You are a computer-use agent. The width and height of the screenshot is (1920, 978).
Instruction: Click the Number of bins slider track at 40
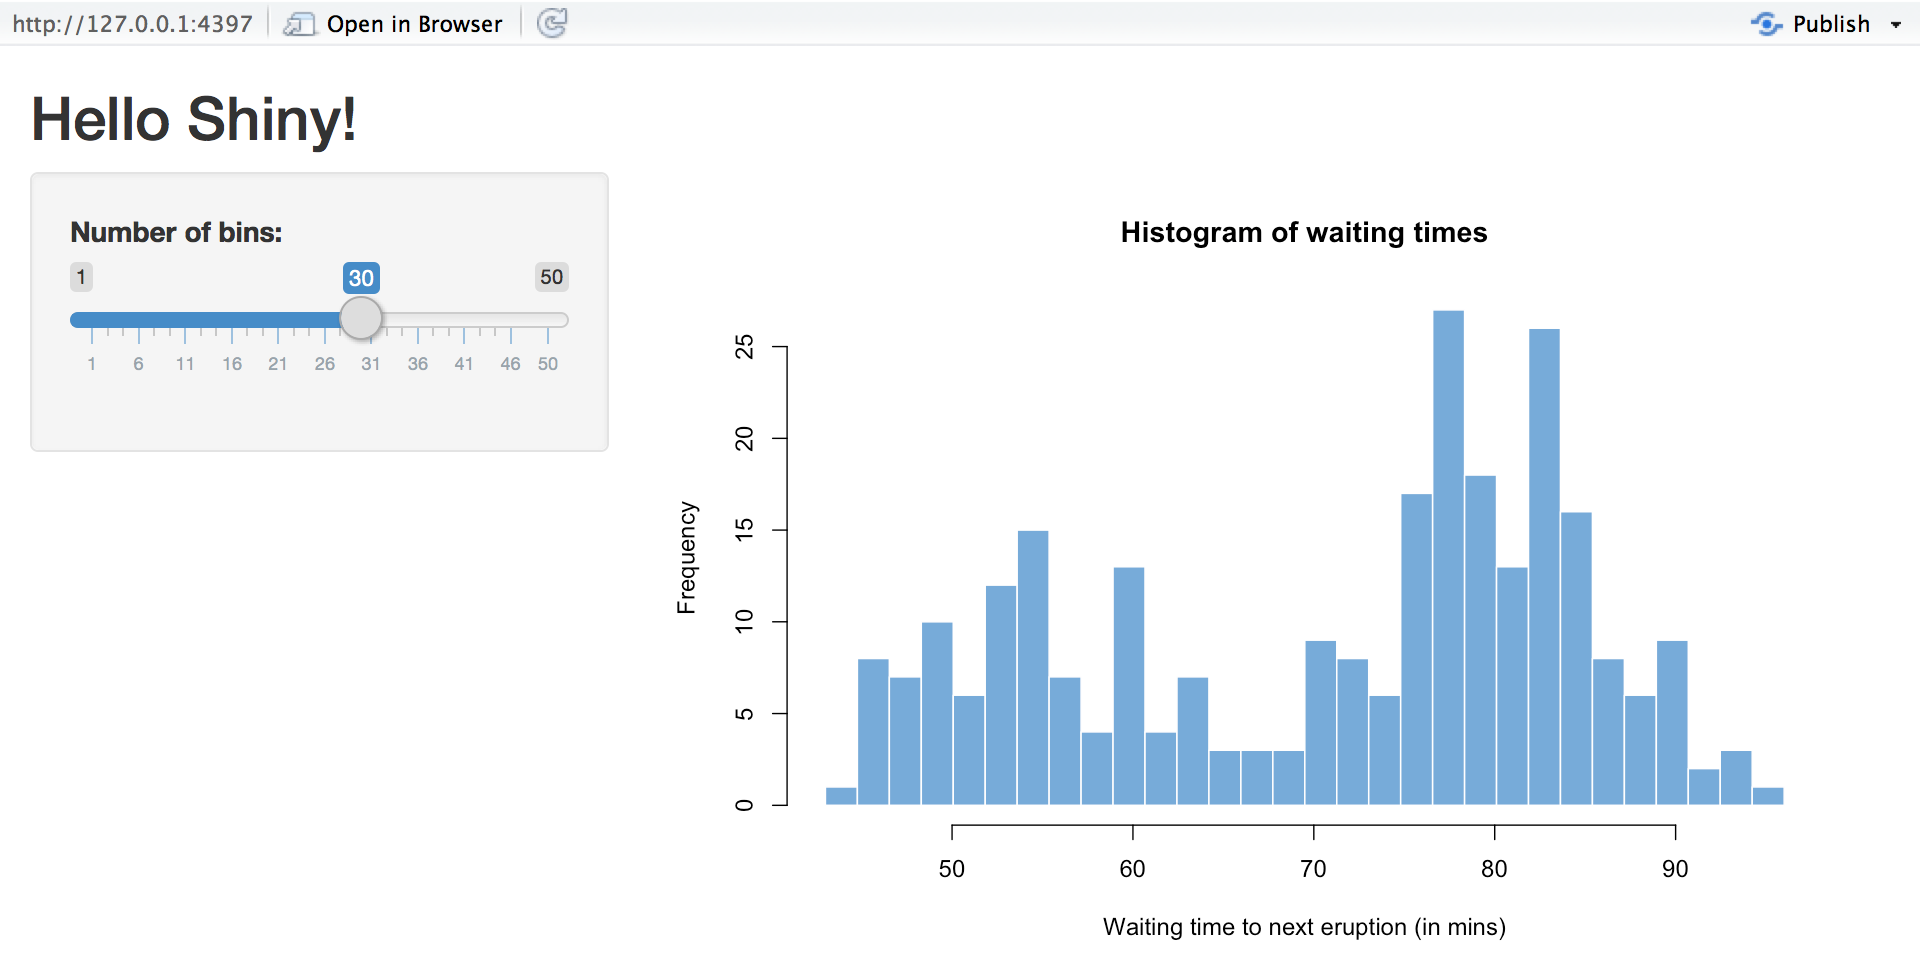pos(455,319)
